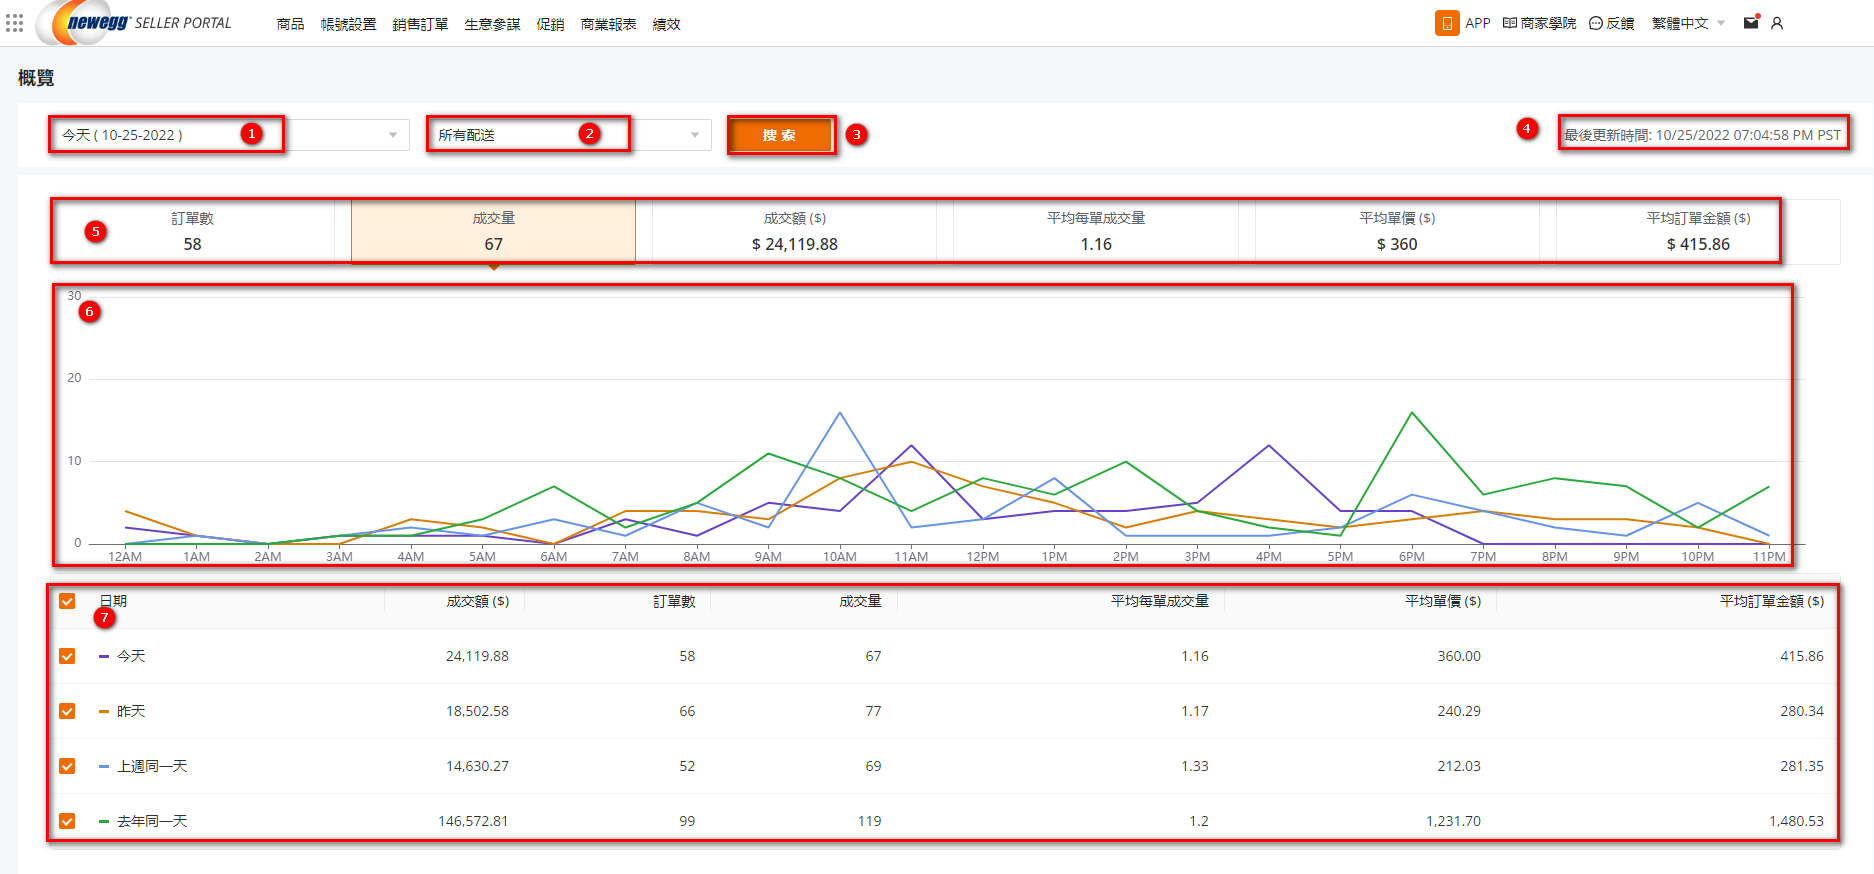The image size is (1874, 874).
Task: Select the 訂單數 metric tab
Action: [x=192, y=231]
